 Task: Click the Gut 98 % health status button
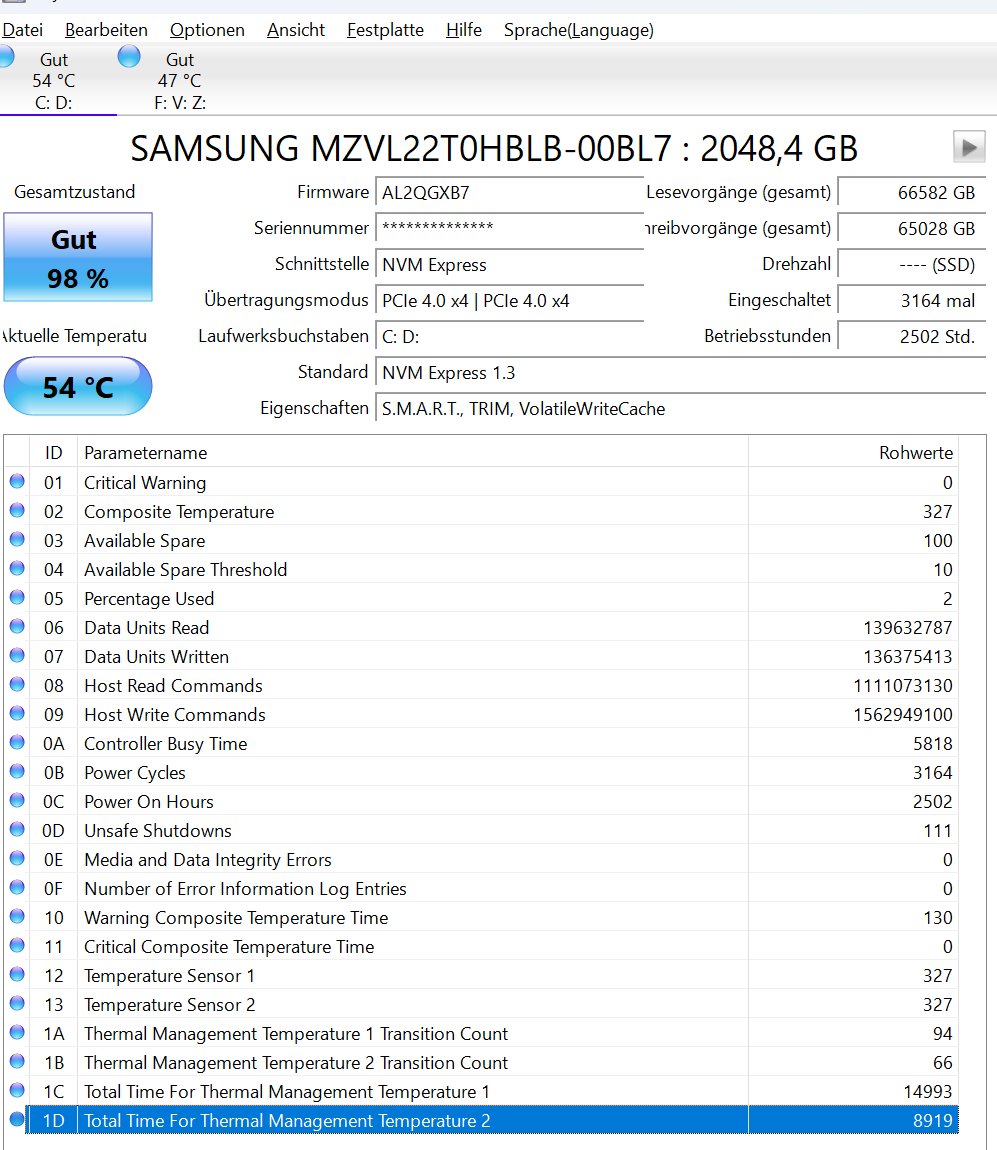click(x=78, y=257)
